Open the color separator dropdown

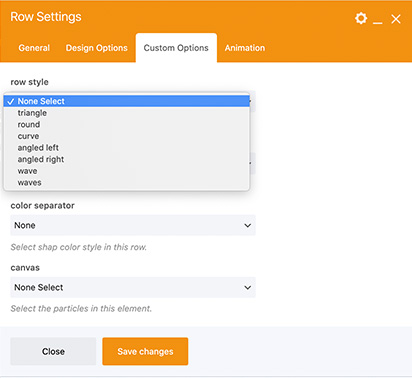coord(133,225)
